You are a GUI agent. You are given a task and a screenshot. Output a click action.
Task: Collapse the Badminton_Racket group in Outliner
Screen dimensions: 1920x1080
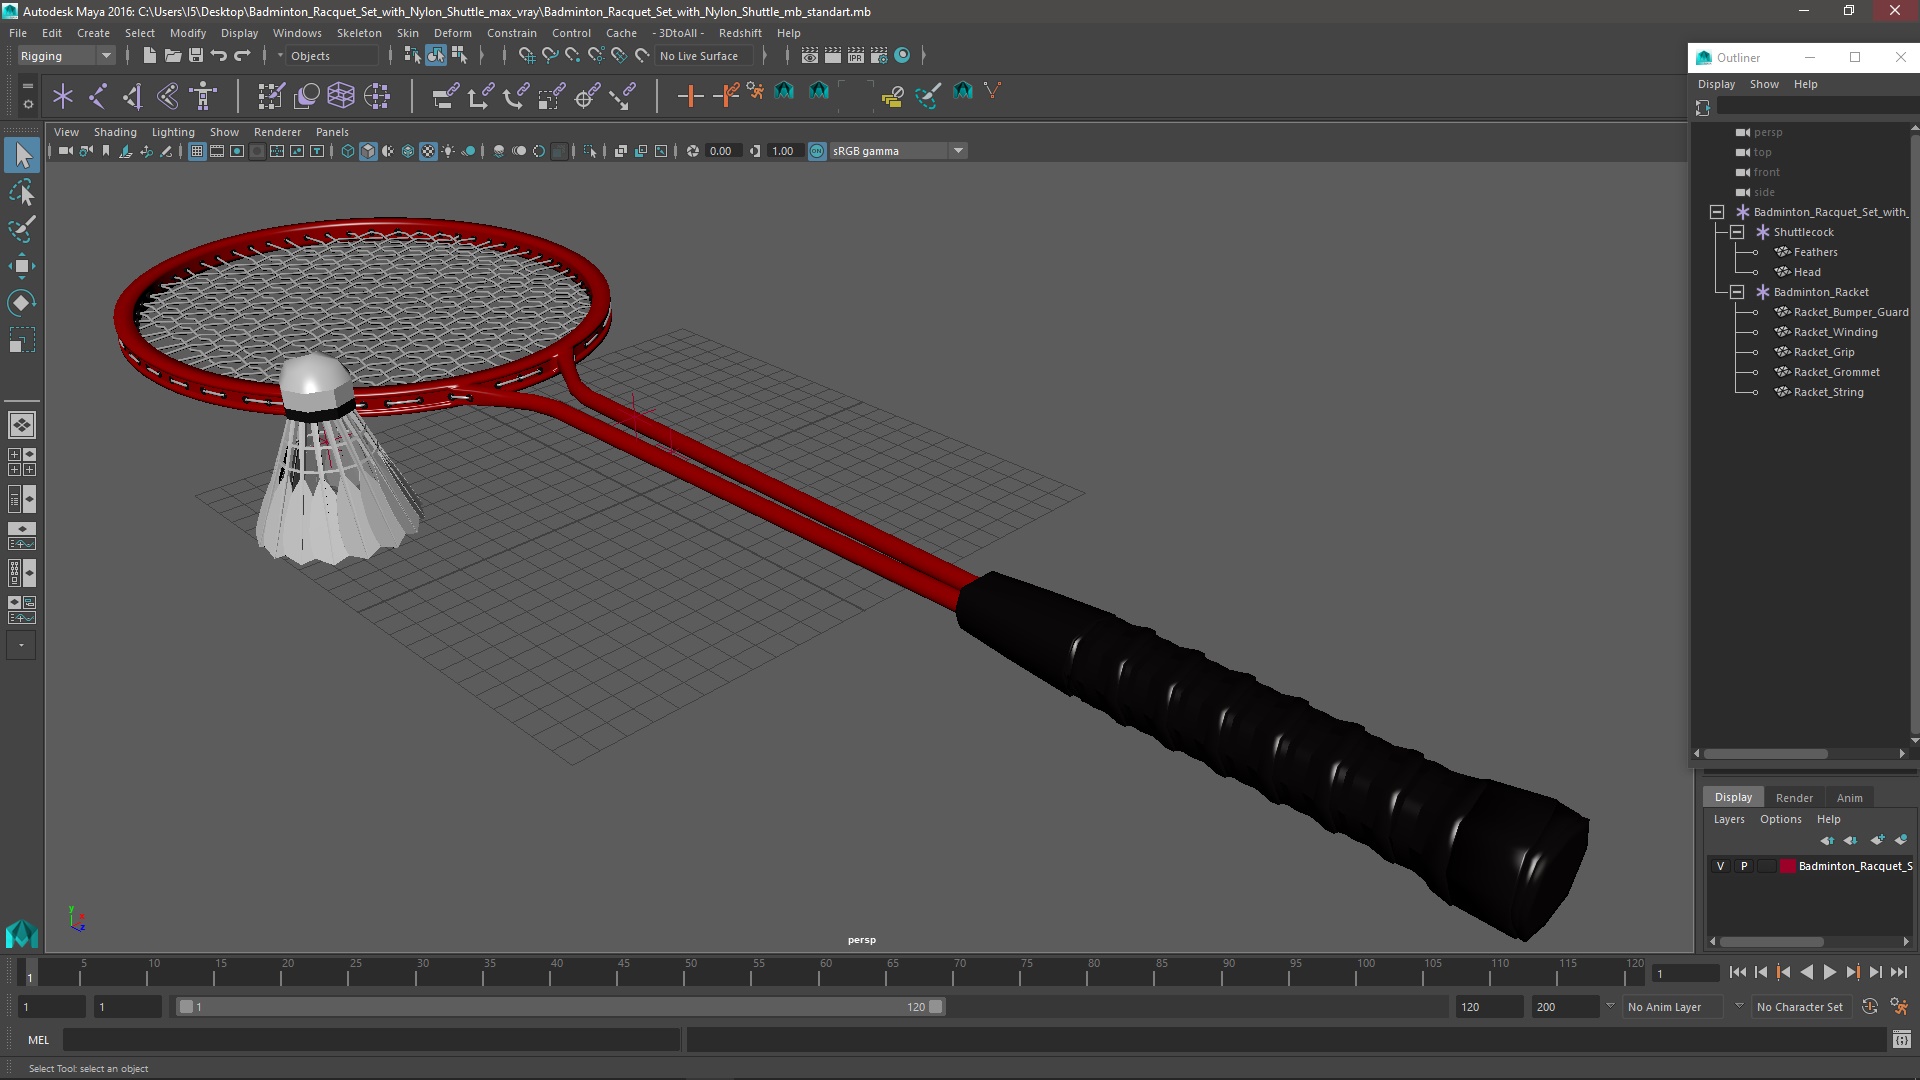1737,292
